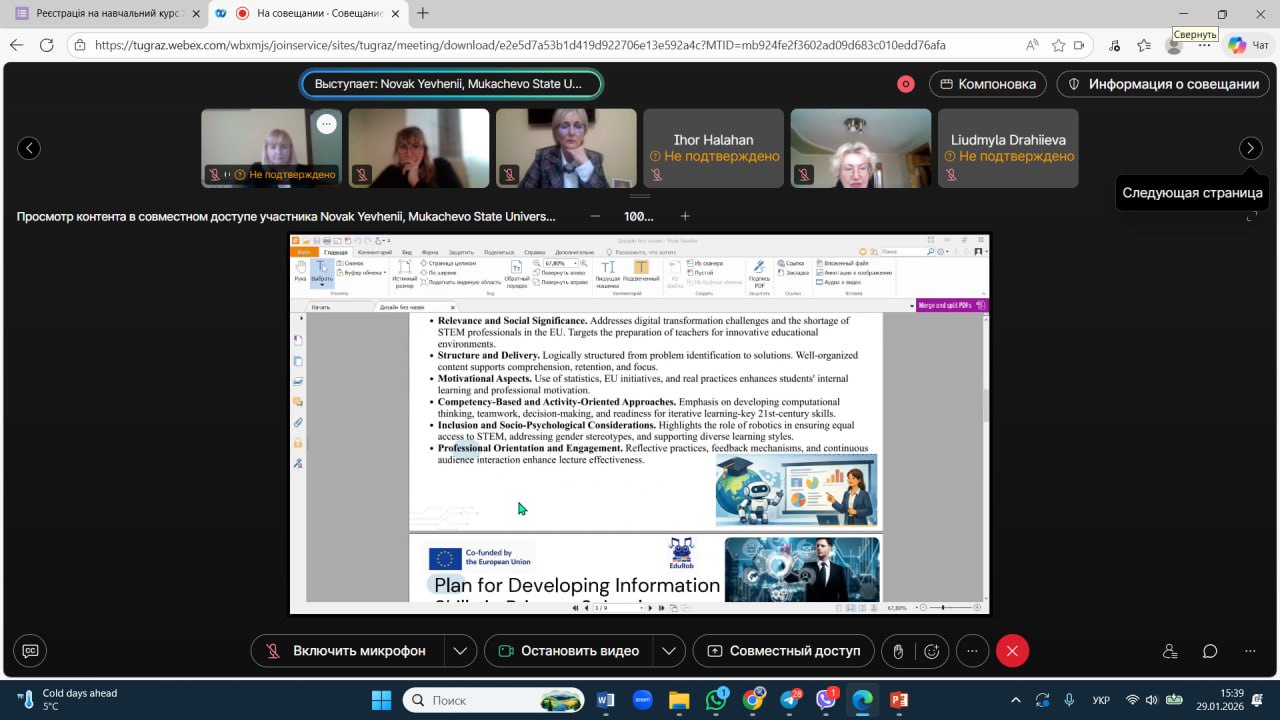Unmute with Включить микрофон button

click(347, 651)
